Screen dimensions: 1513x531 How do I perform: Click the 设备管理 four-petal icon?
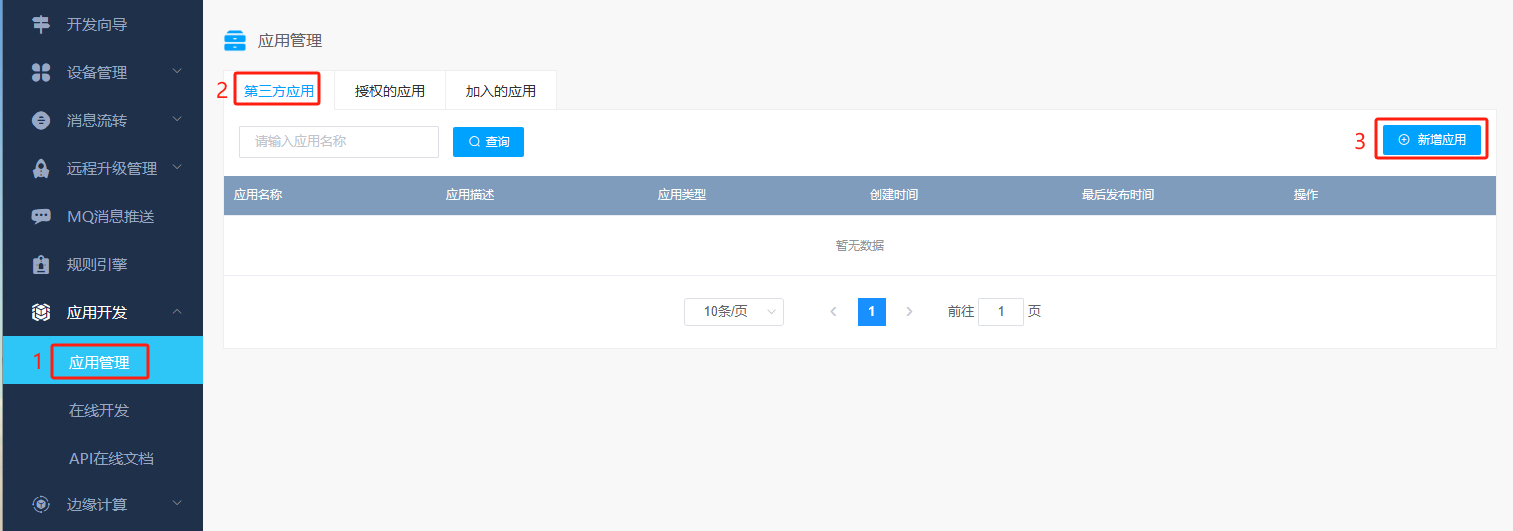[41, 72]
